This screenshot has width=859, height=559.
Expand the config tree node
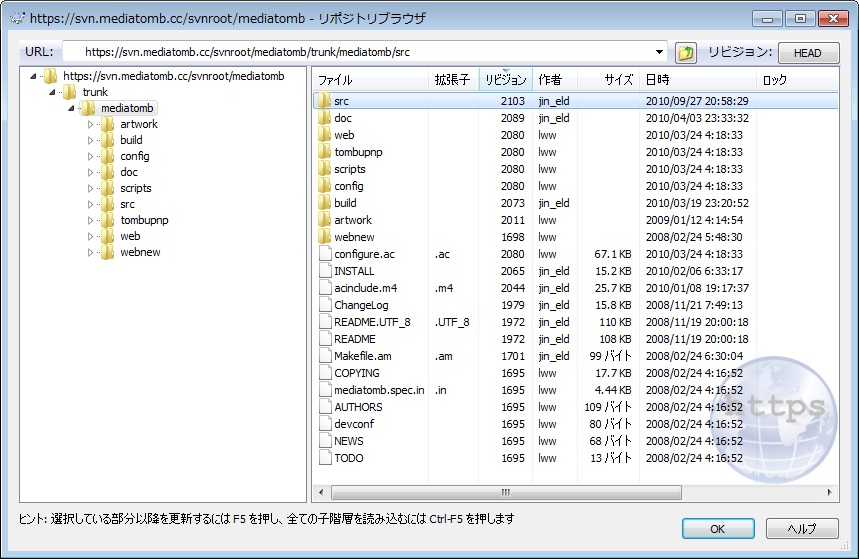tap(90, 156)
